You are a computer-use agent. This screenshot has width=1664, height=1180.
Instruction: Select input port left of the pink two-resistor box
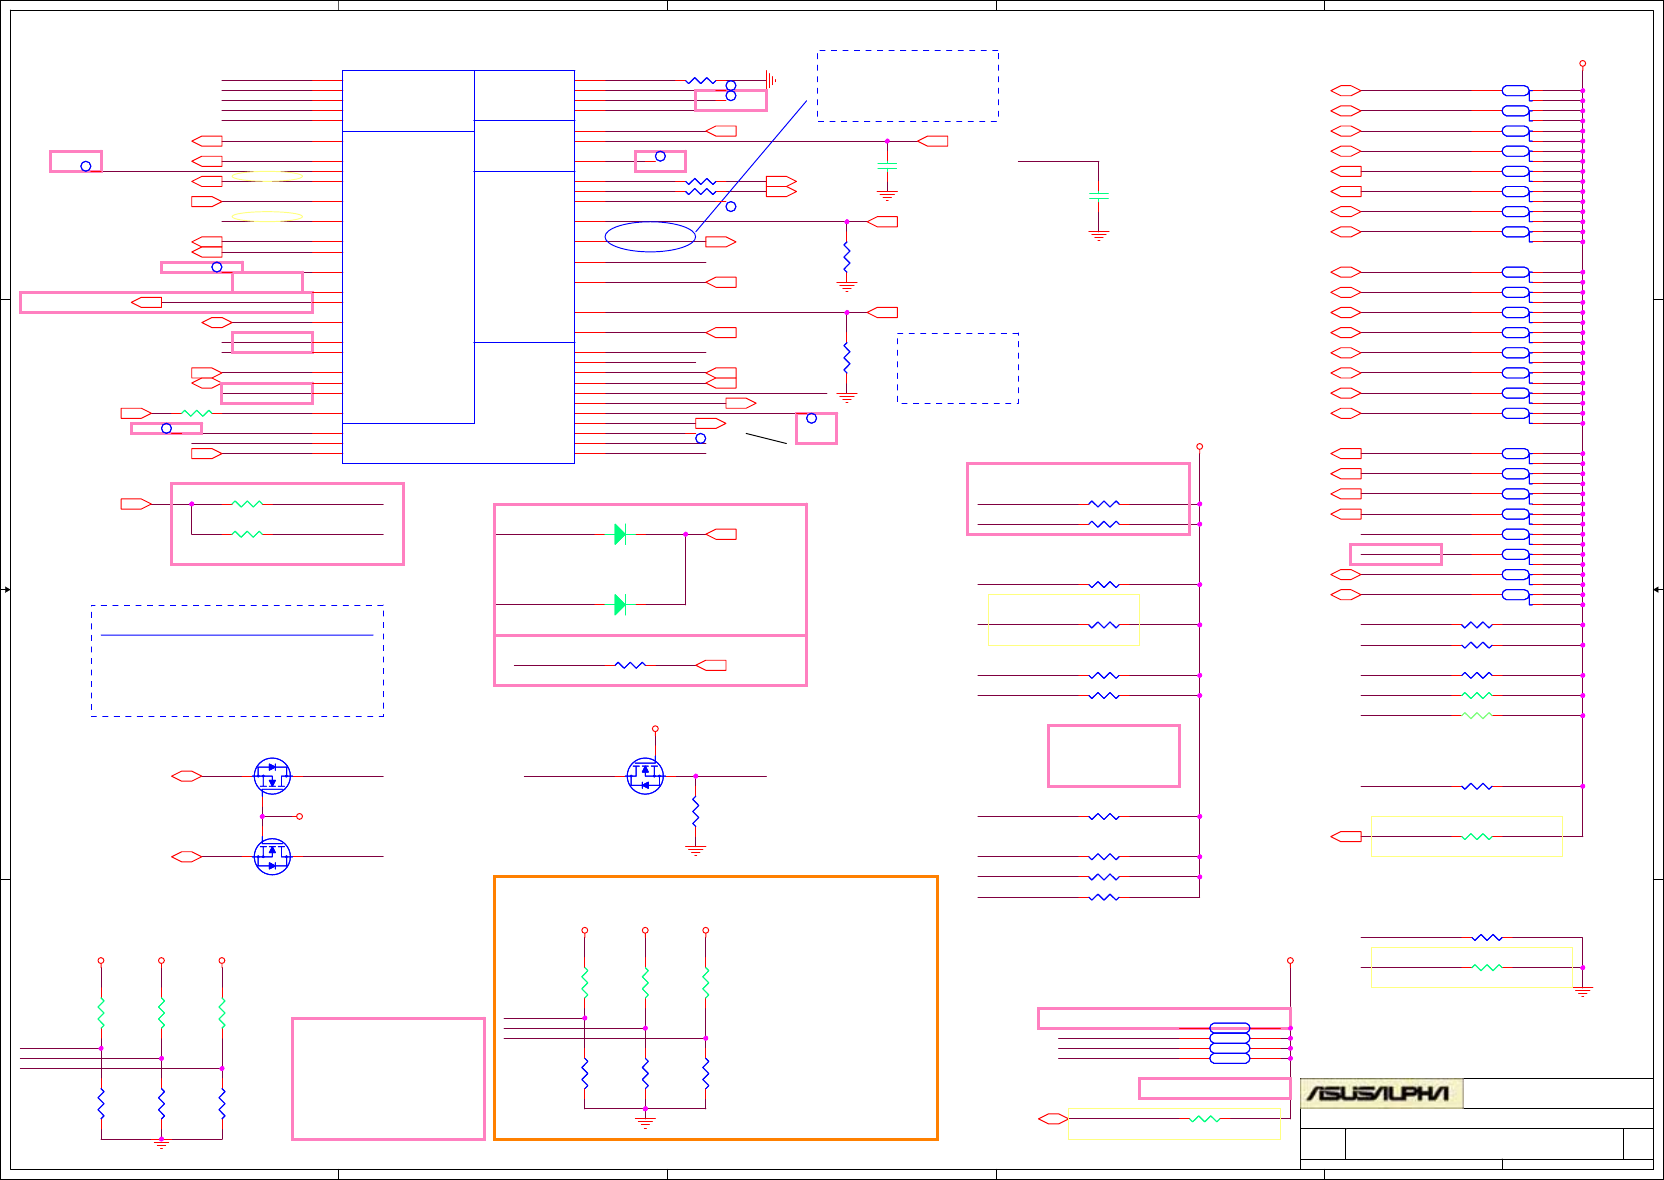pos(136,504)
